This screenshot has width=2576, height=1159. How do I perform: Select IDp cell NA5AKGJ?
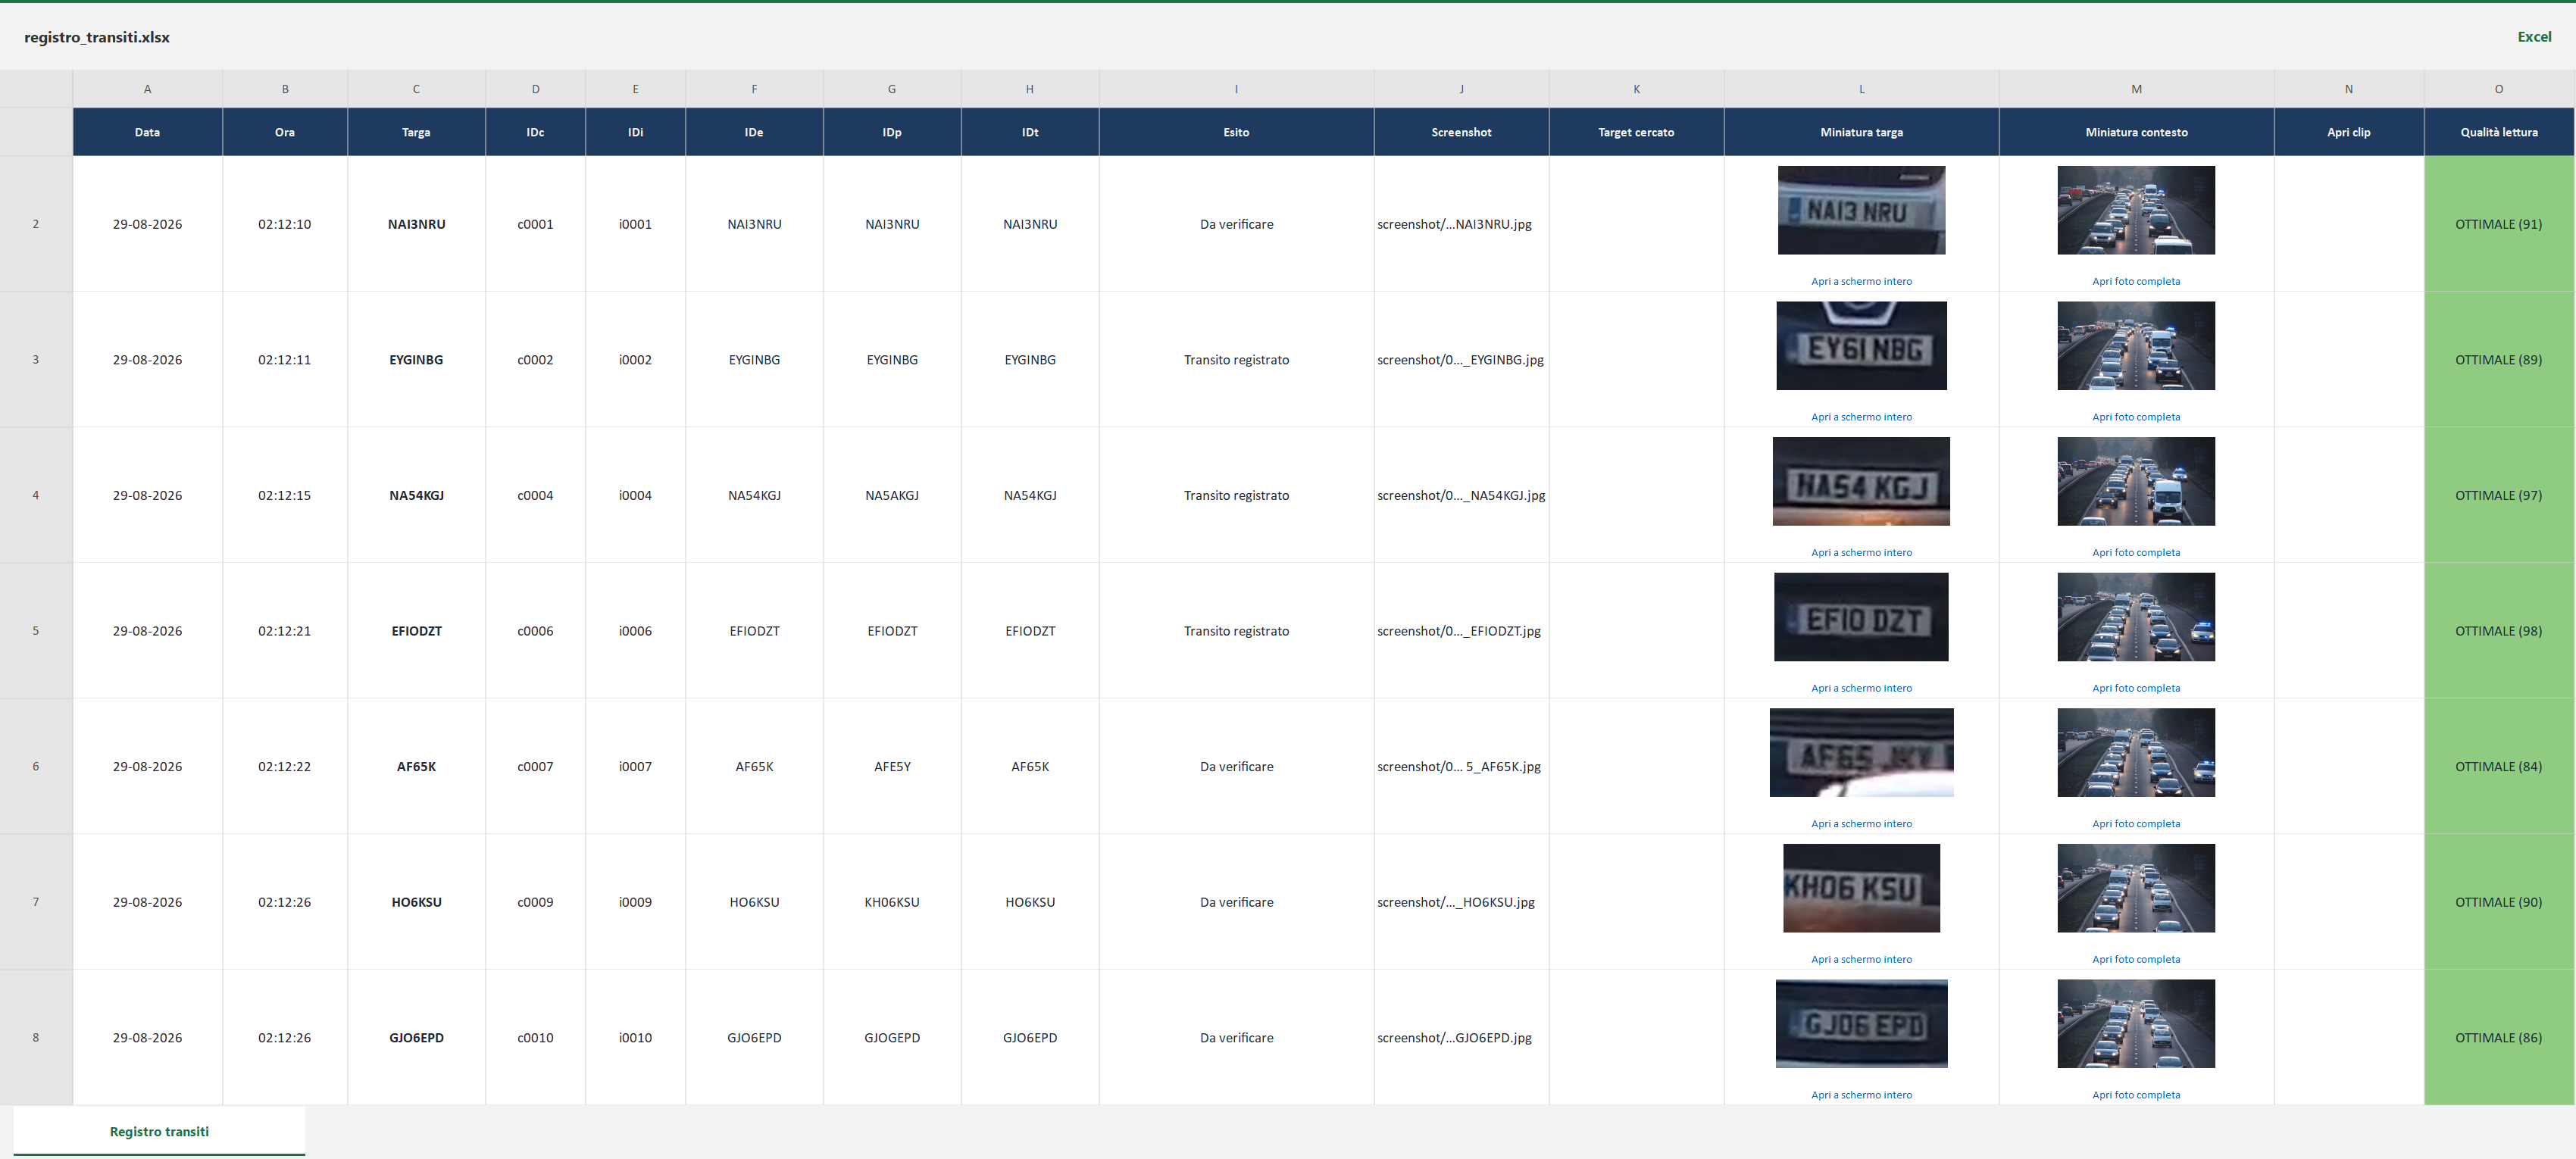tap(892, 495)
